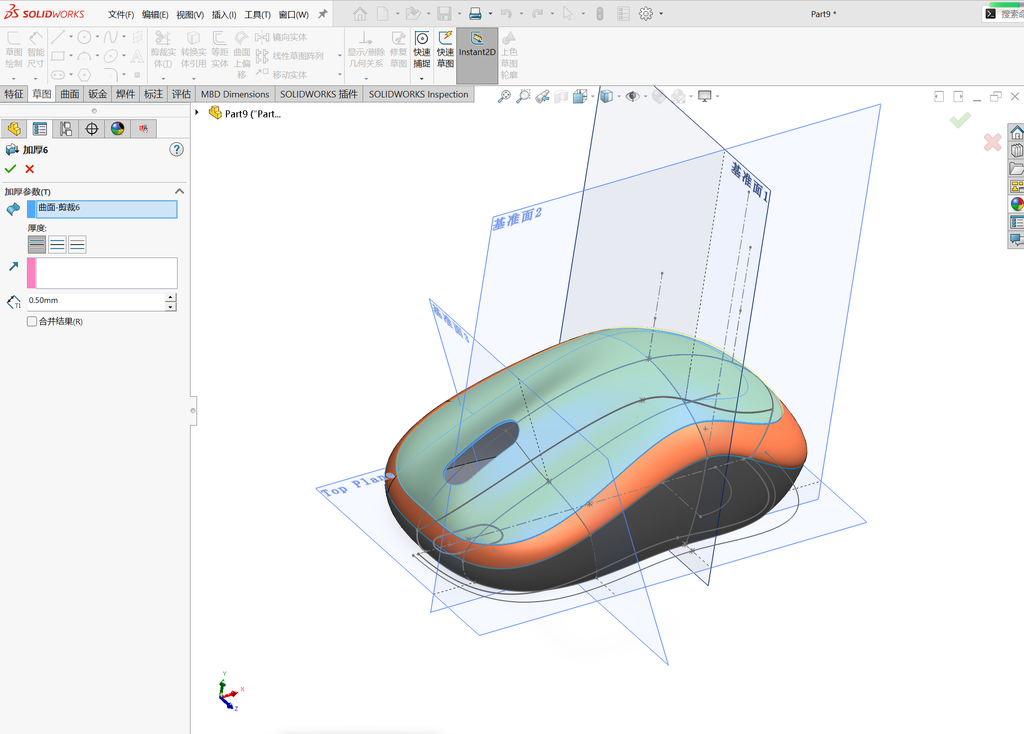Switch to the PropertyManager tab icon

click(40, 129)
